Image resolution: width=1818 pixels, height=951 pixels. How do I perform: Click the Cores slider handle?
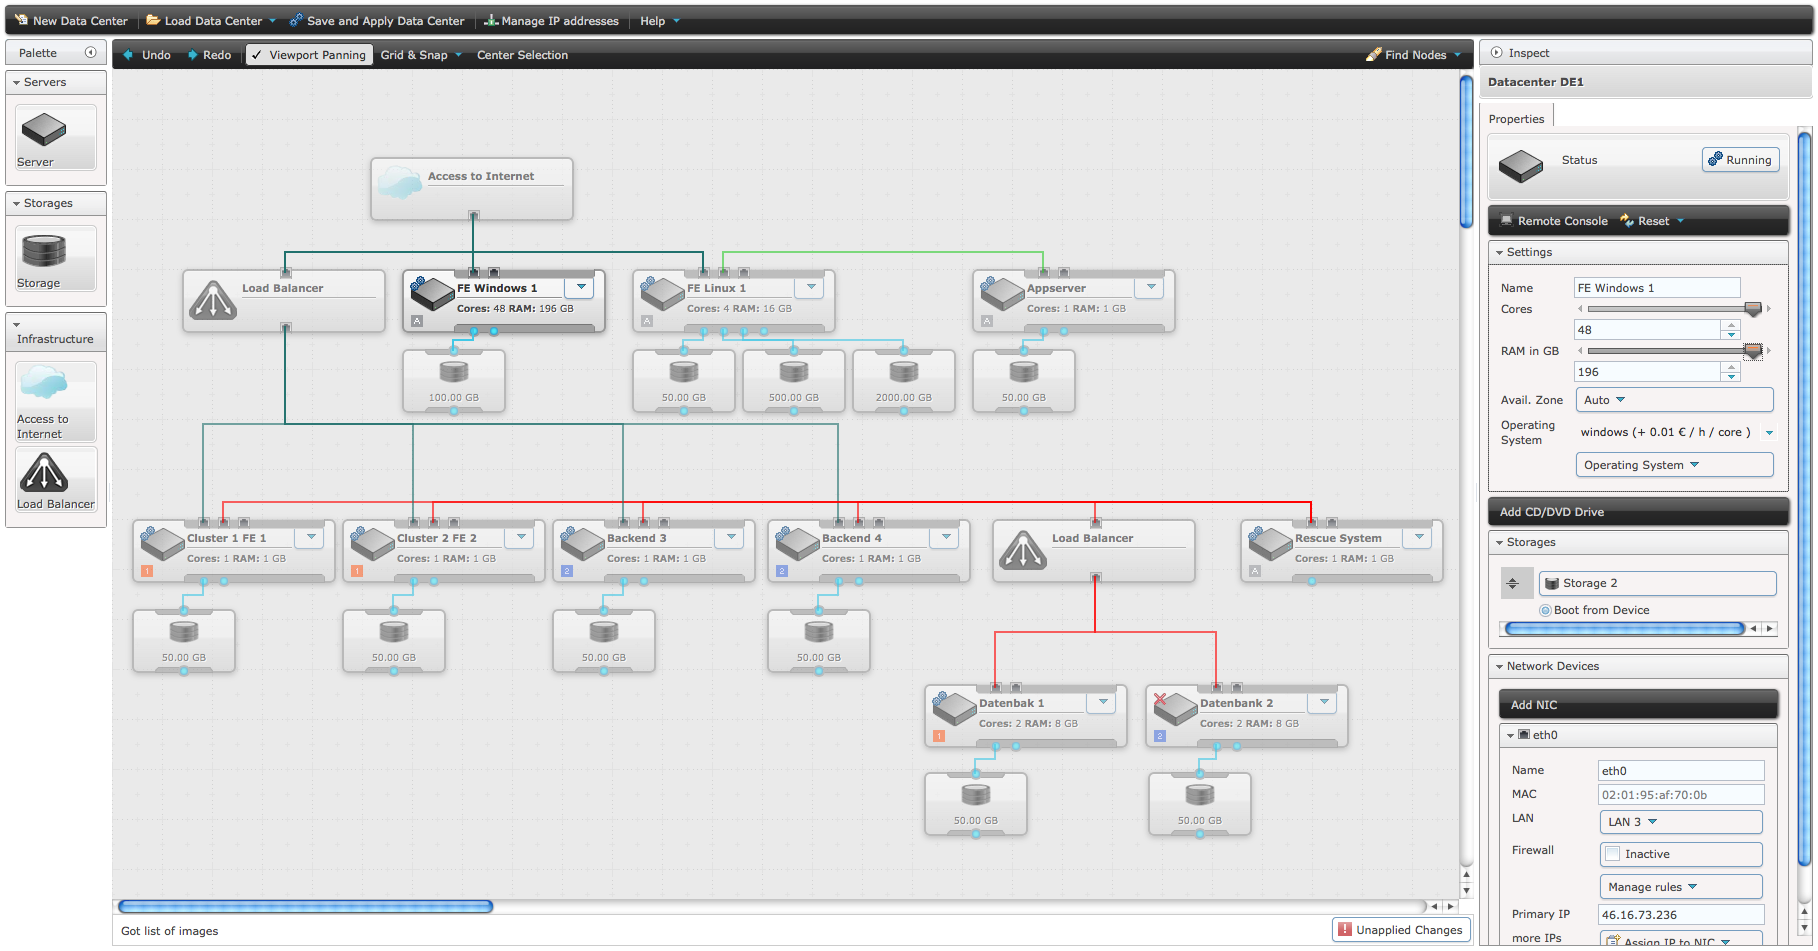pos(1752,309)
